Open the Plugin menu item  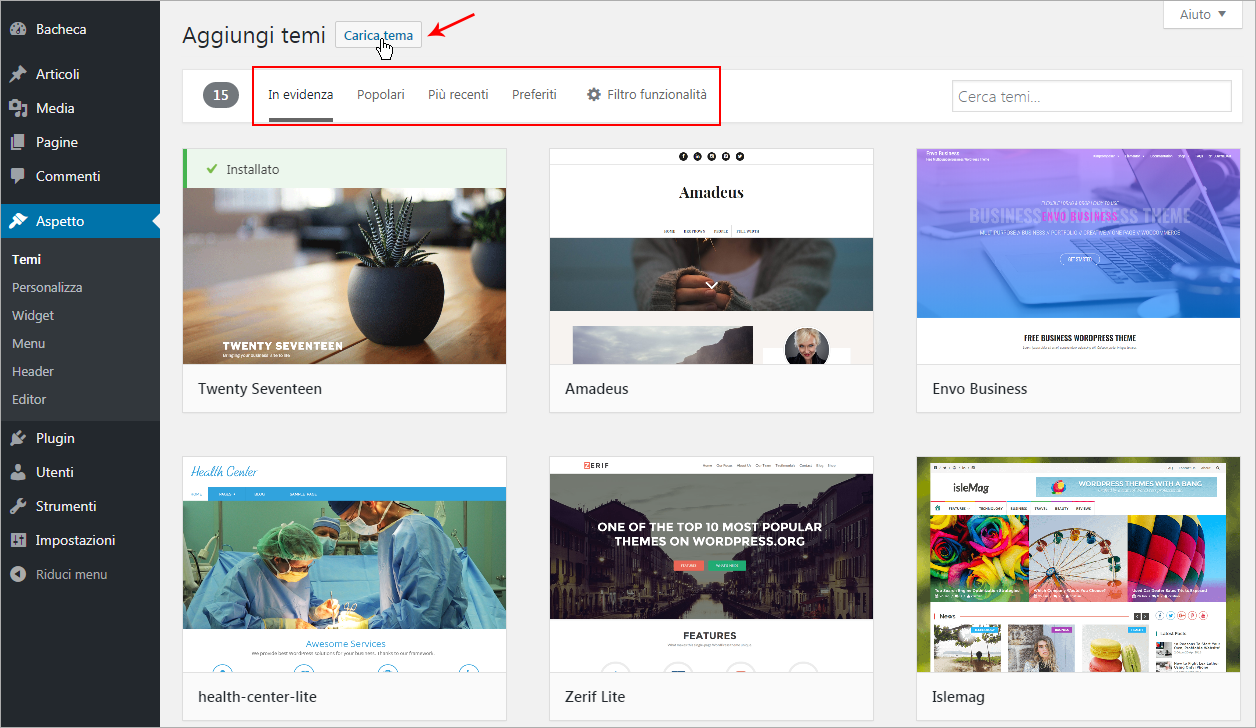click(x=80, y=438)
